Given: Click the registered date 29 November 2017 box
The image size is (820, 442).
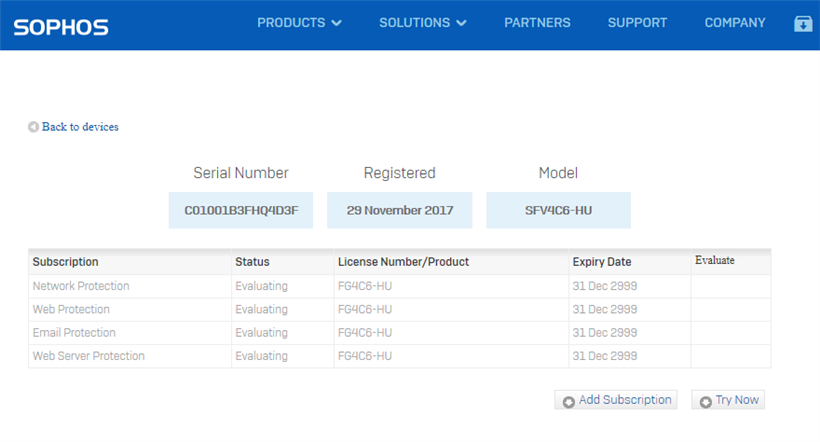Looking at the screenshot, I should 400,211.
